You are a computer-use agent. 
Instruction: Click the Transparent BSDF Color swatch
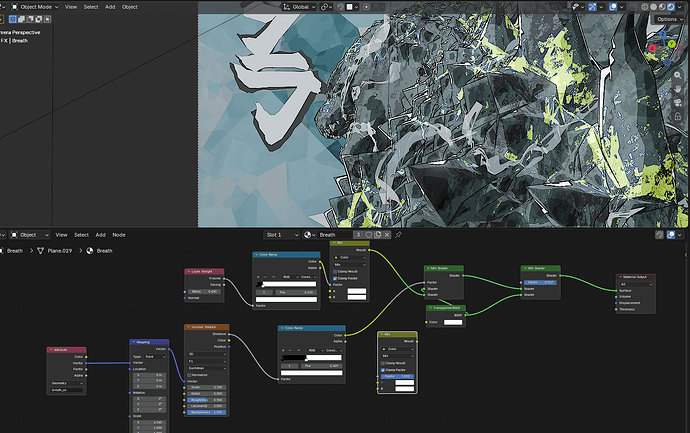pyautogui.click(x=453, y=322)
